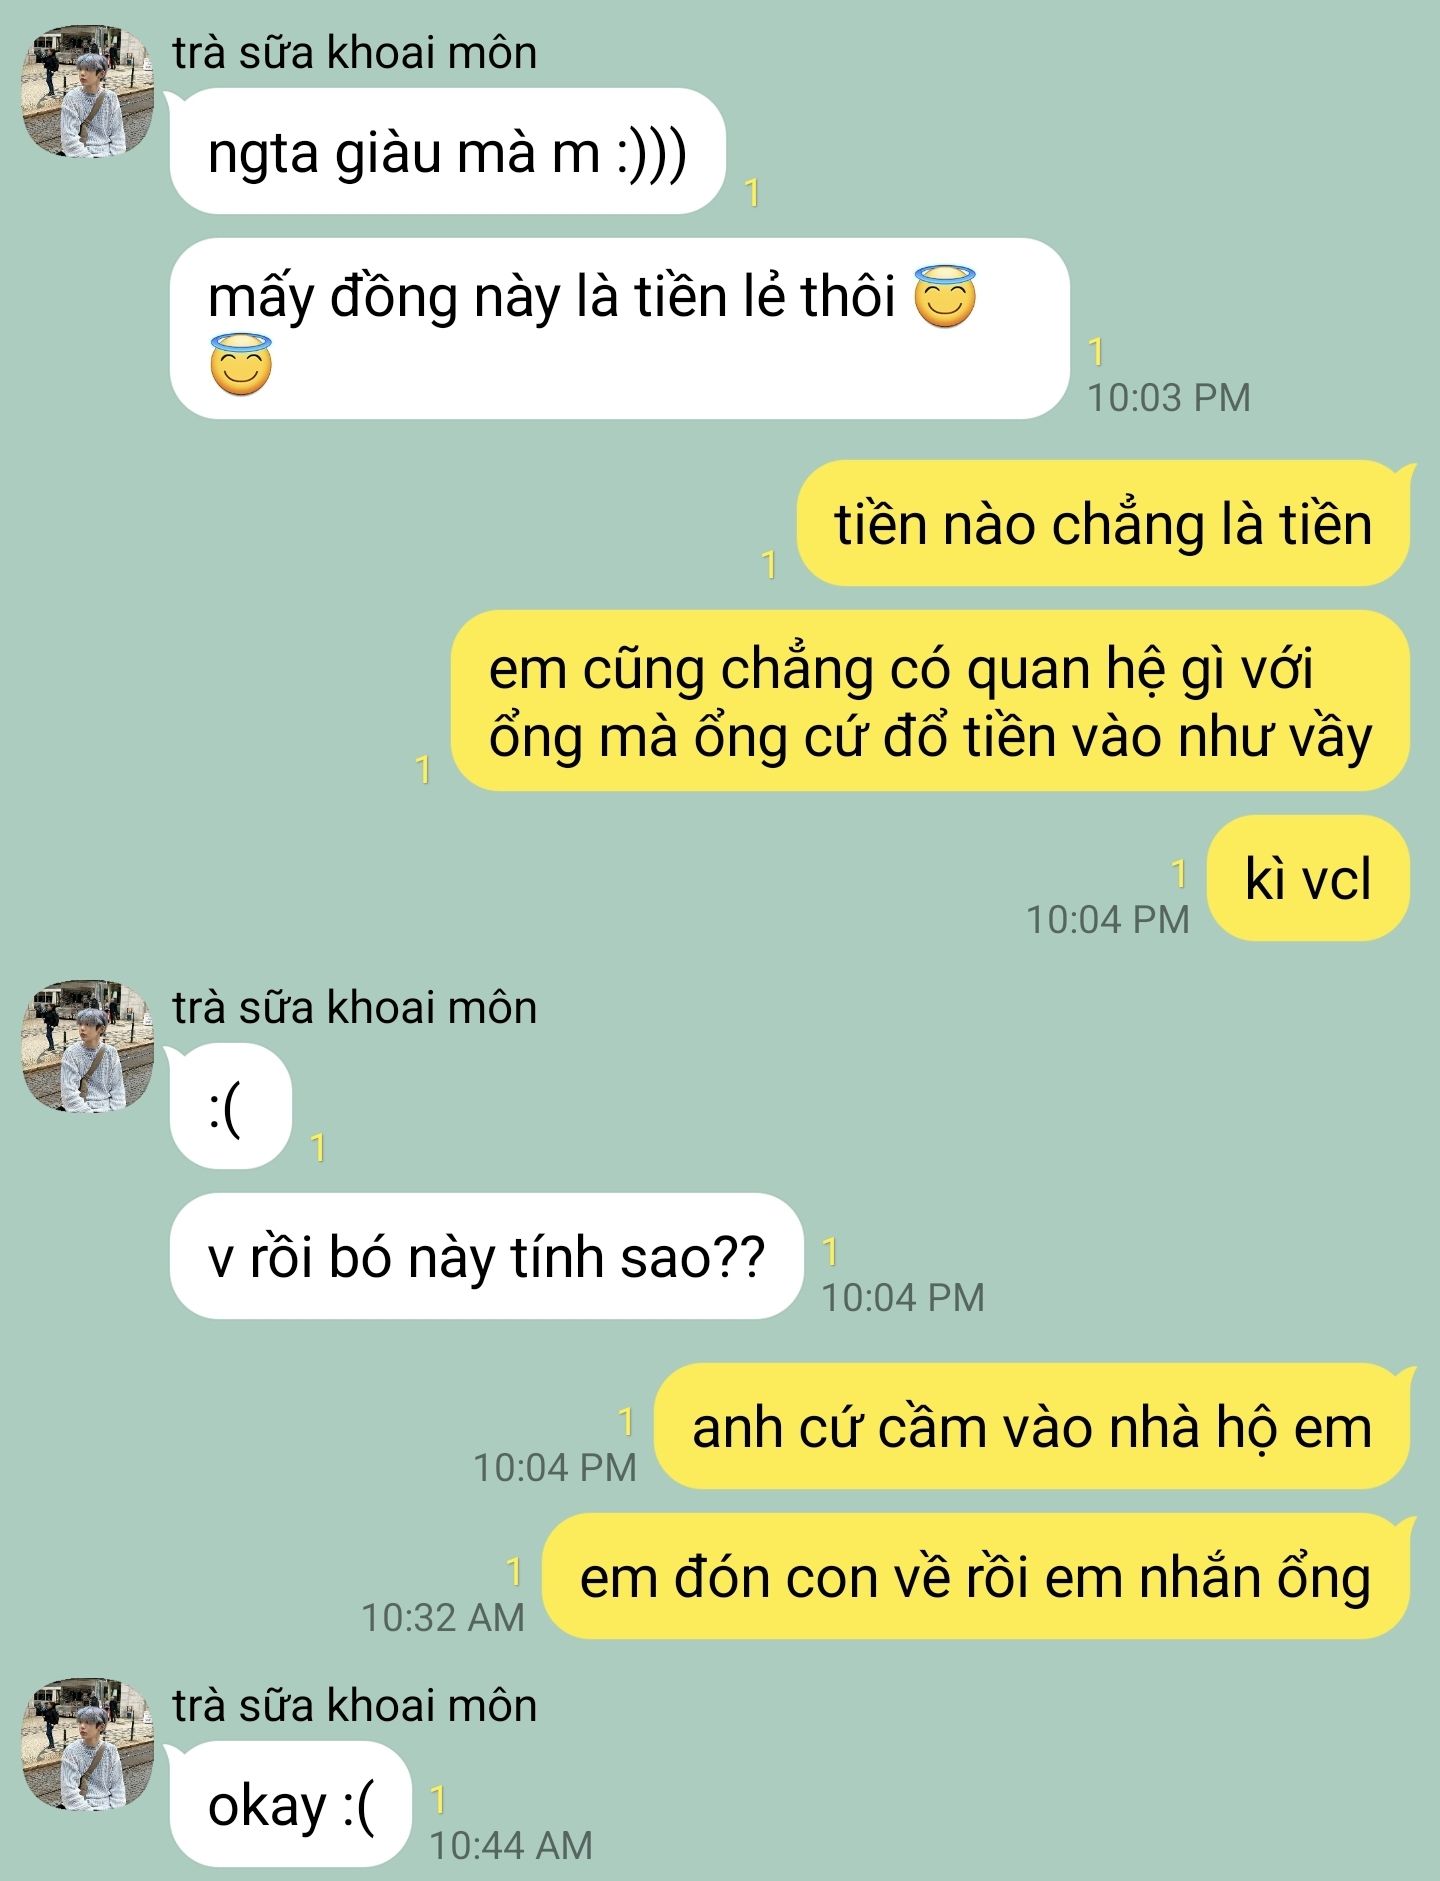Tap the 'mấy đồng này là tiền lẻ thôi' bubble
Viewport: 1440px width, 1881px height.
pyautogui.click(x=620, y=329)
